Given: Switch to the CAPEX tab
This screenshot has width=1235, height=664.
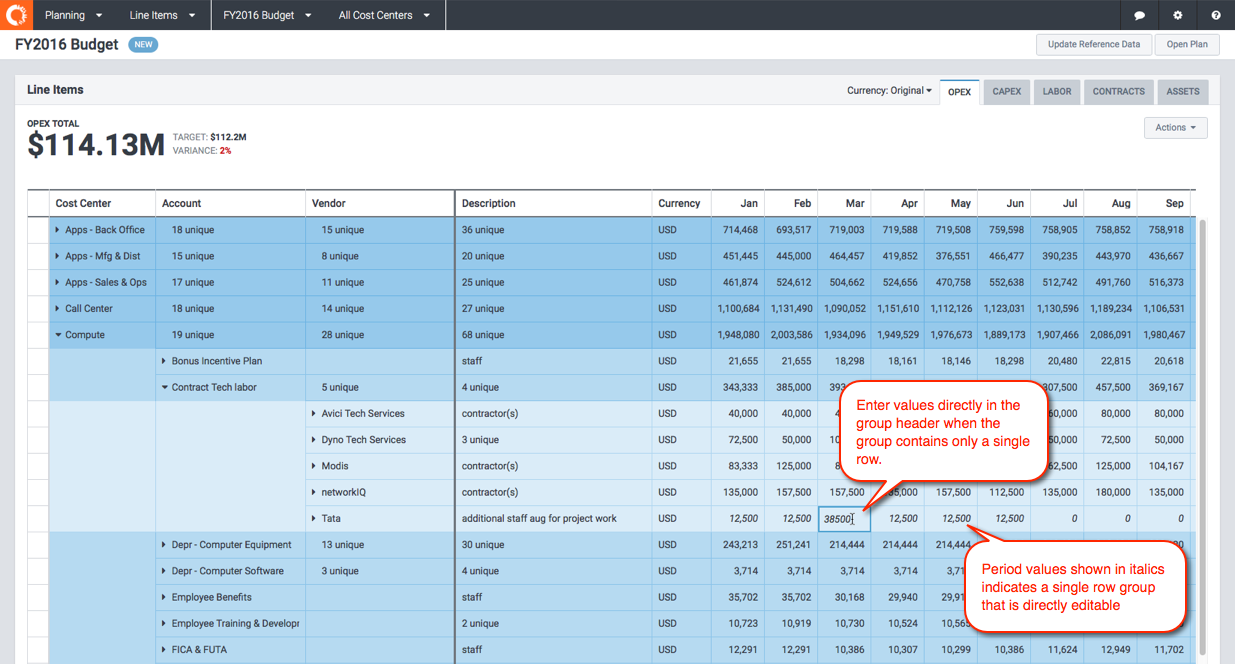Looking at the screenshot, I should (1006, 92).
